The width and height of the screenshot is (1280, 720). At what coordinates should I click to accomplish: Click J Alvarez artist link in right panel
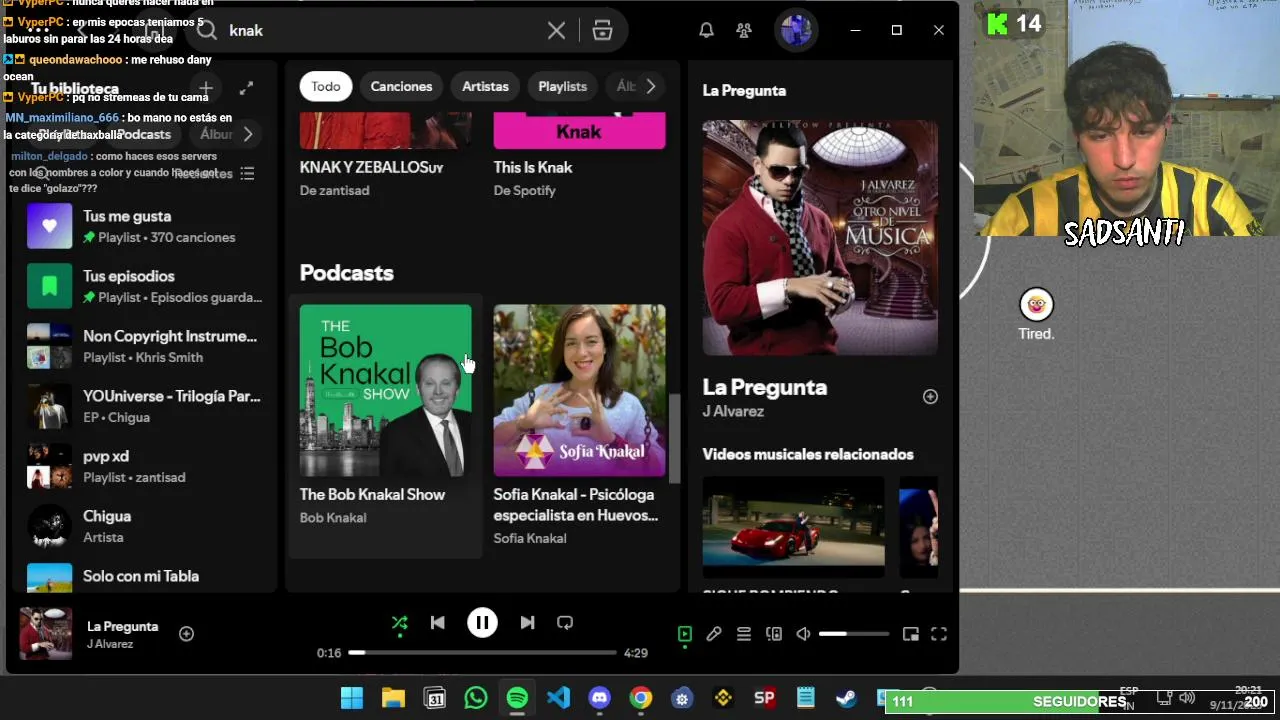(x=733, y=411)
